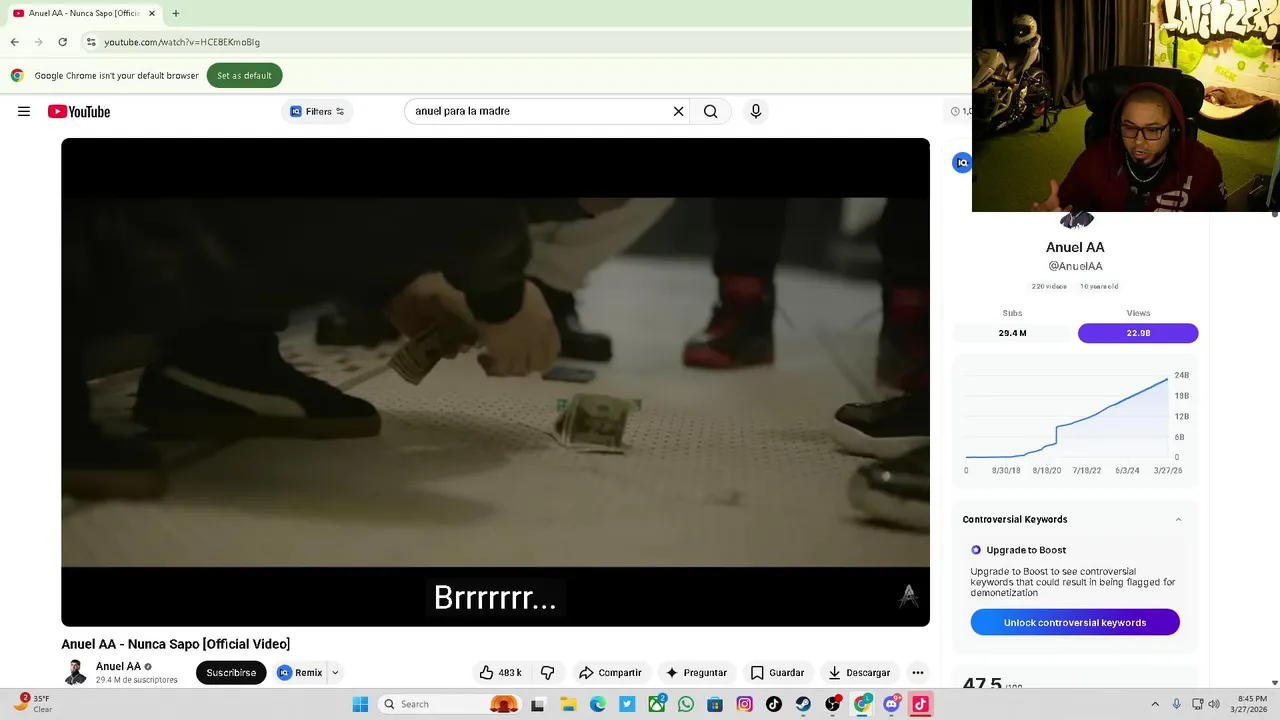The image size is (1280, 720).
Task: Open the Windows Start menu
Action: (360, 704)
